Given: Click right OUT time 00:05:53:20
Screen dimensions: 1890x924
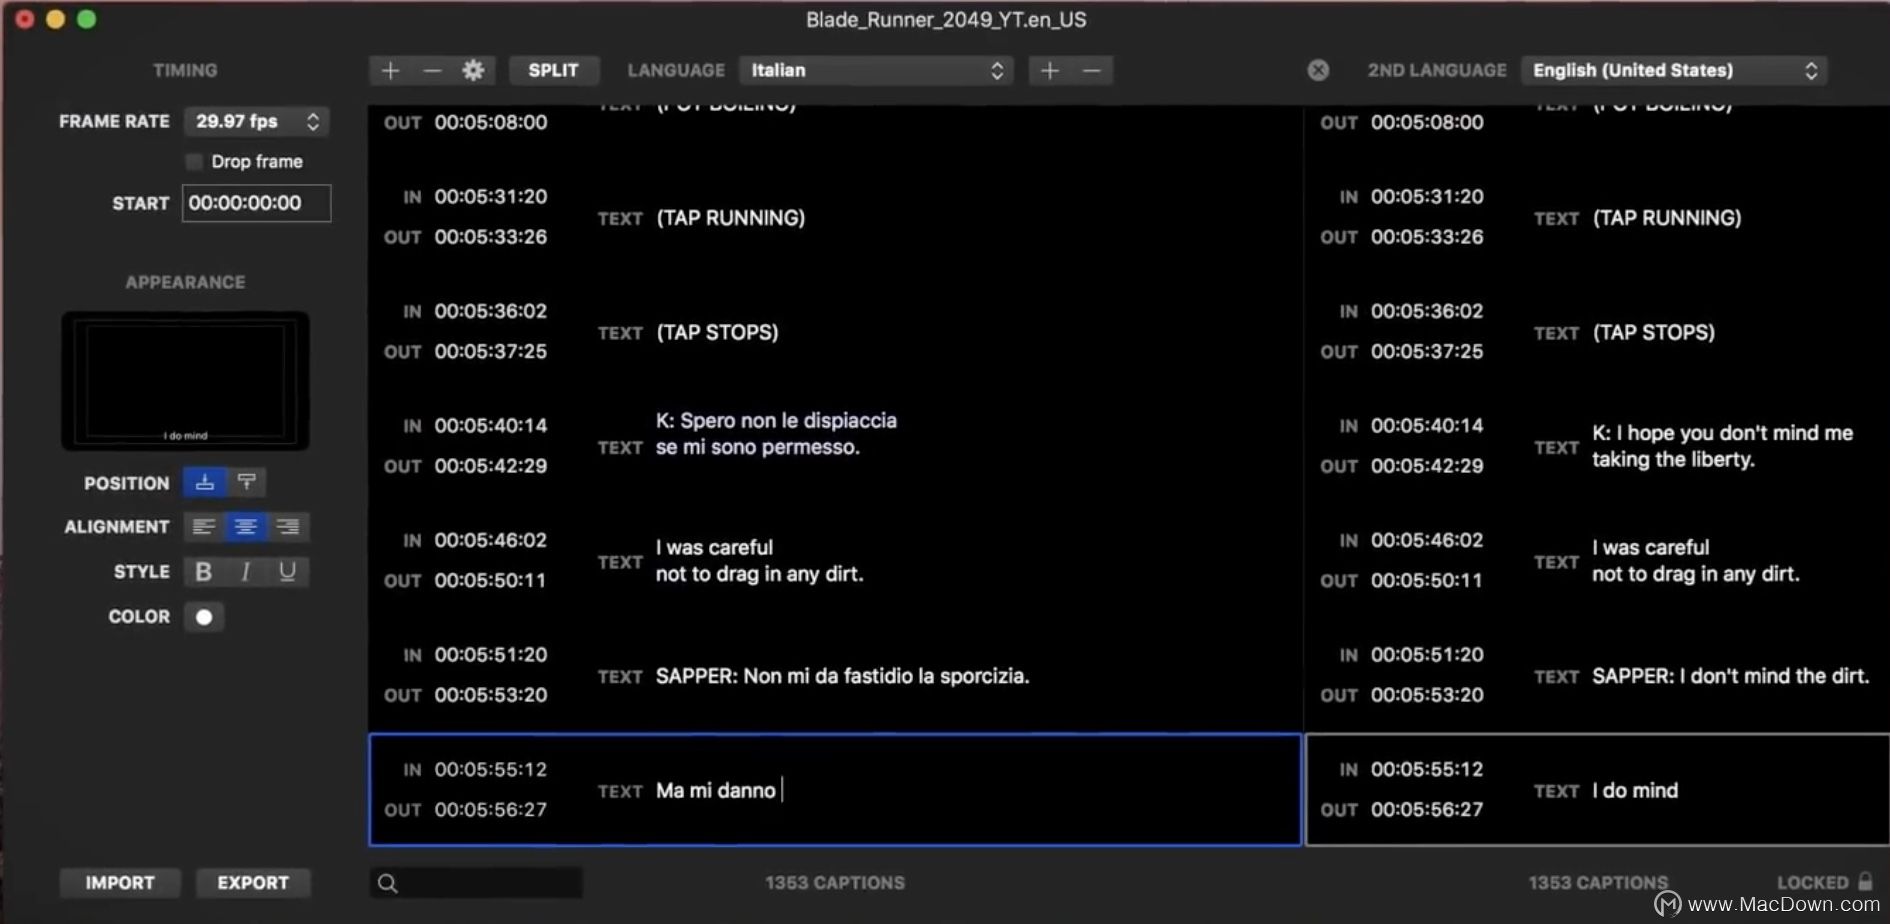Looking at the screenshot, I should tap(1427, 694).
